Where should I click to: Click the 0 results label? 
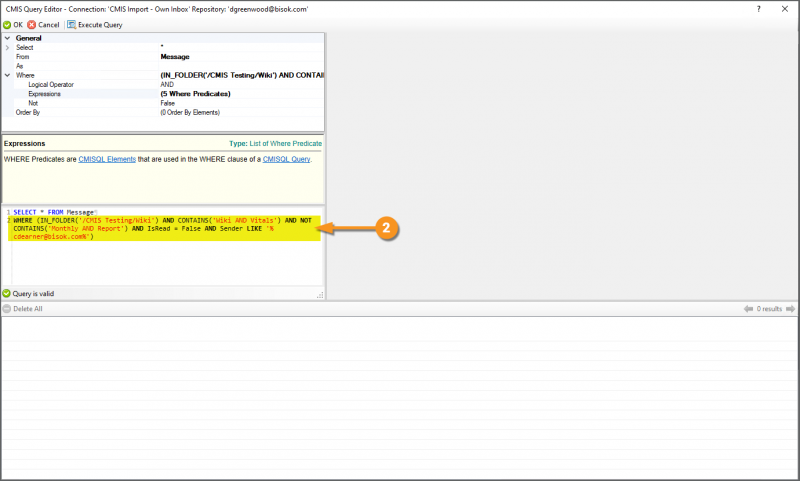769,309
